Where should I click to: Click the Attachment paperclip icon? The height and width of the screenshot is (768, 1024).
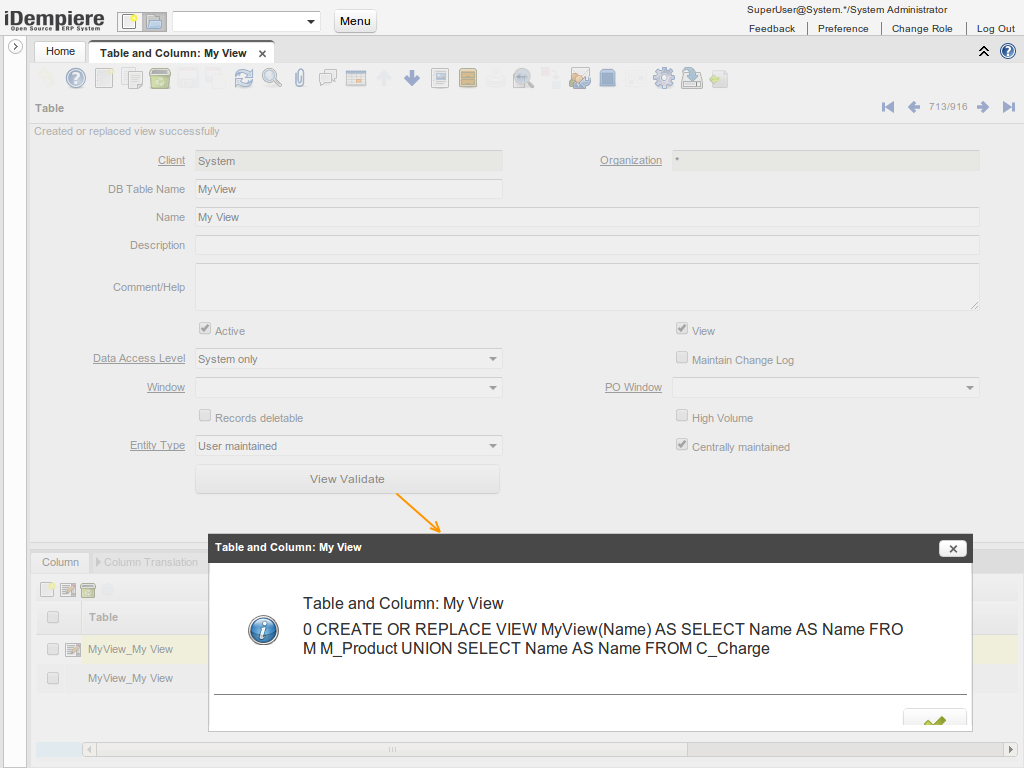point(299,78)
